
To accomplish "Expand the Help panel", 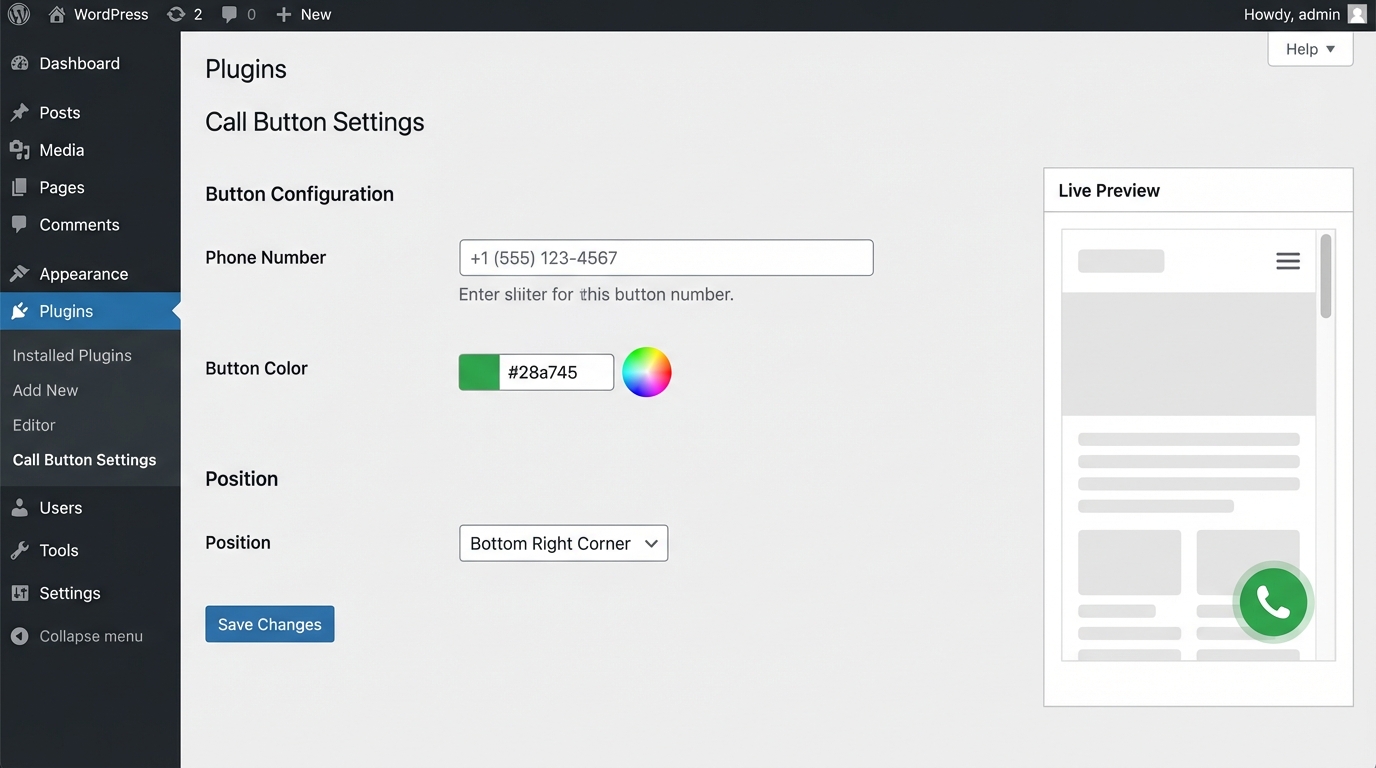I will (1310, 48).
